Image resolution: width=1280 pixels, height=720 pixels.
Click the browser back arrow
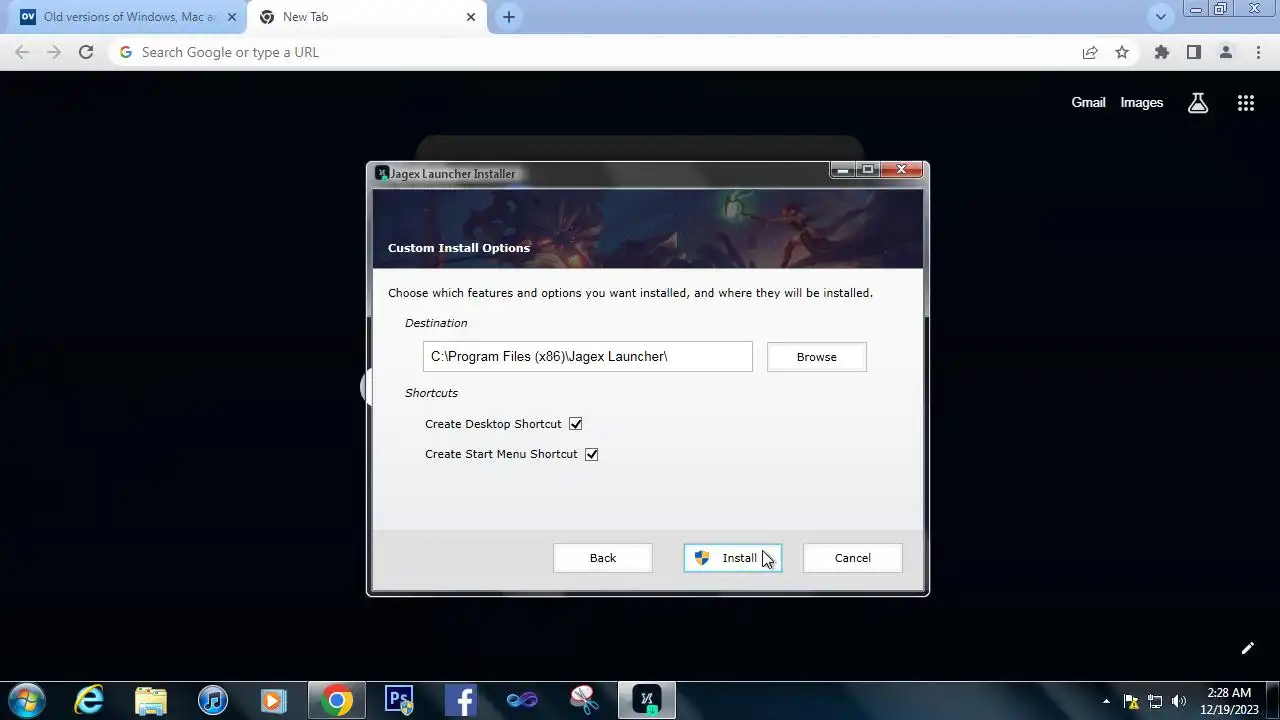22,52
